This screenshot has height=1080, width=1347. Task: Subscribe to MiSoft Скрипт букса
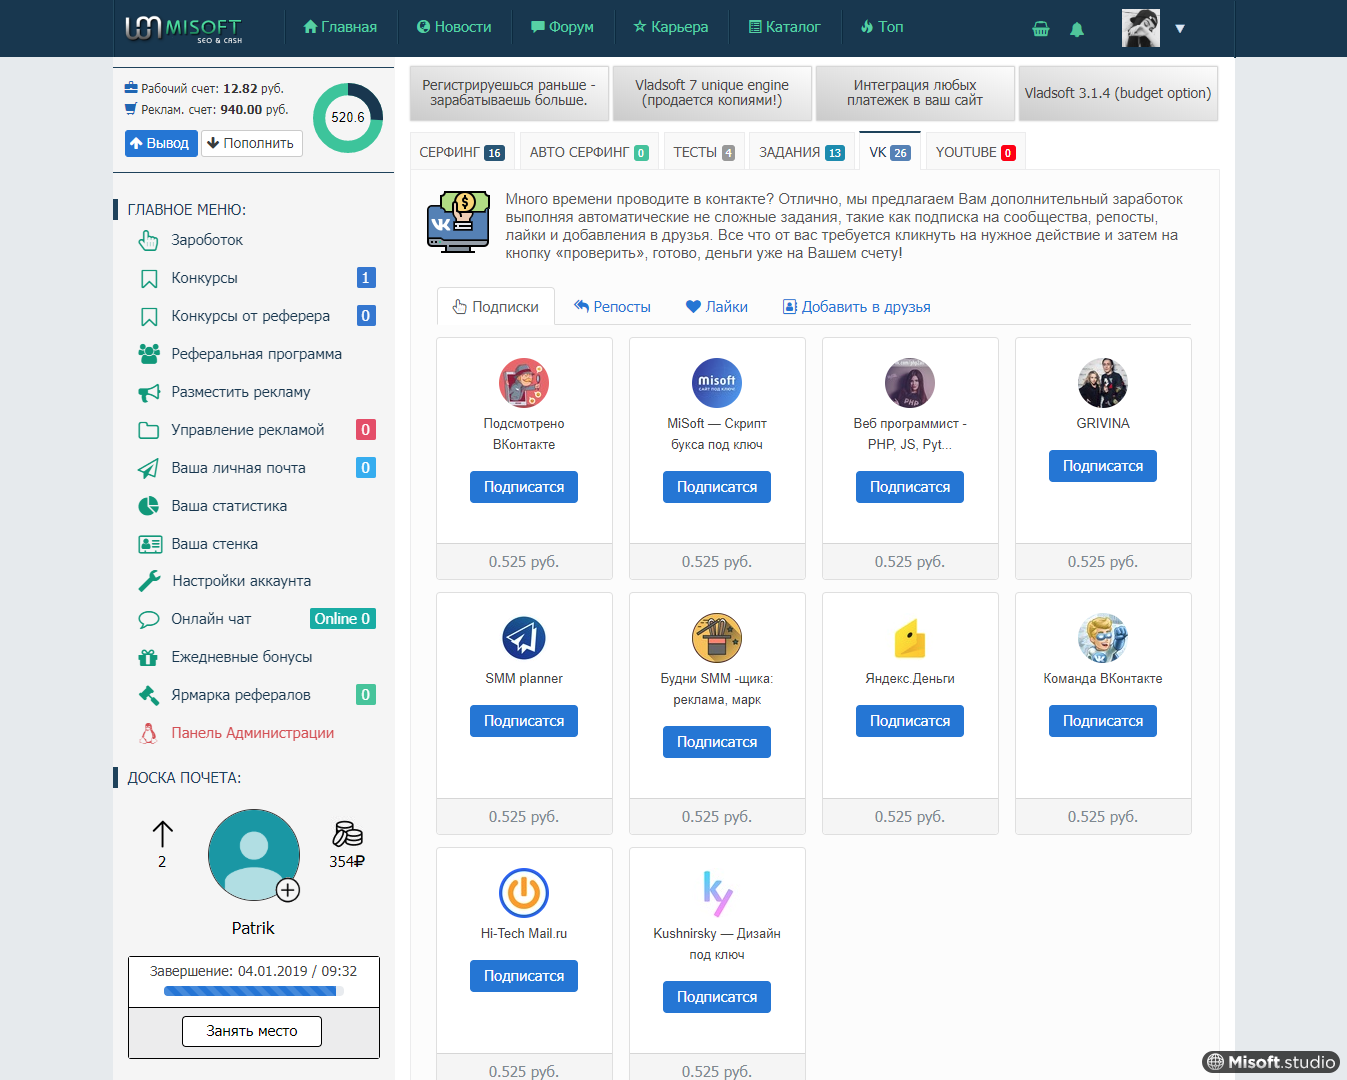pos(717,487)
